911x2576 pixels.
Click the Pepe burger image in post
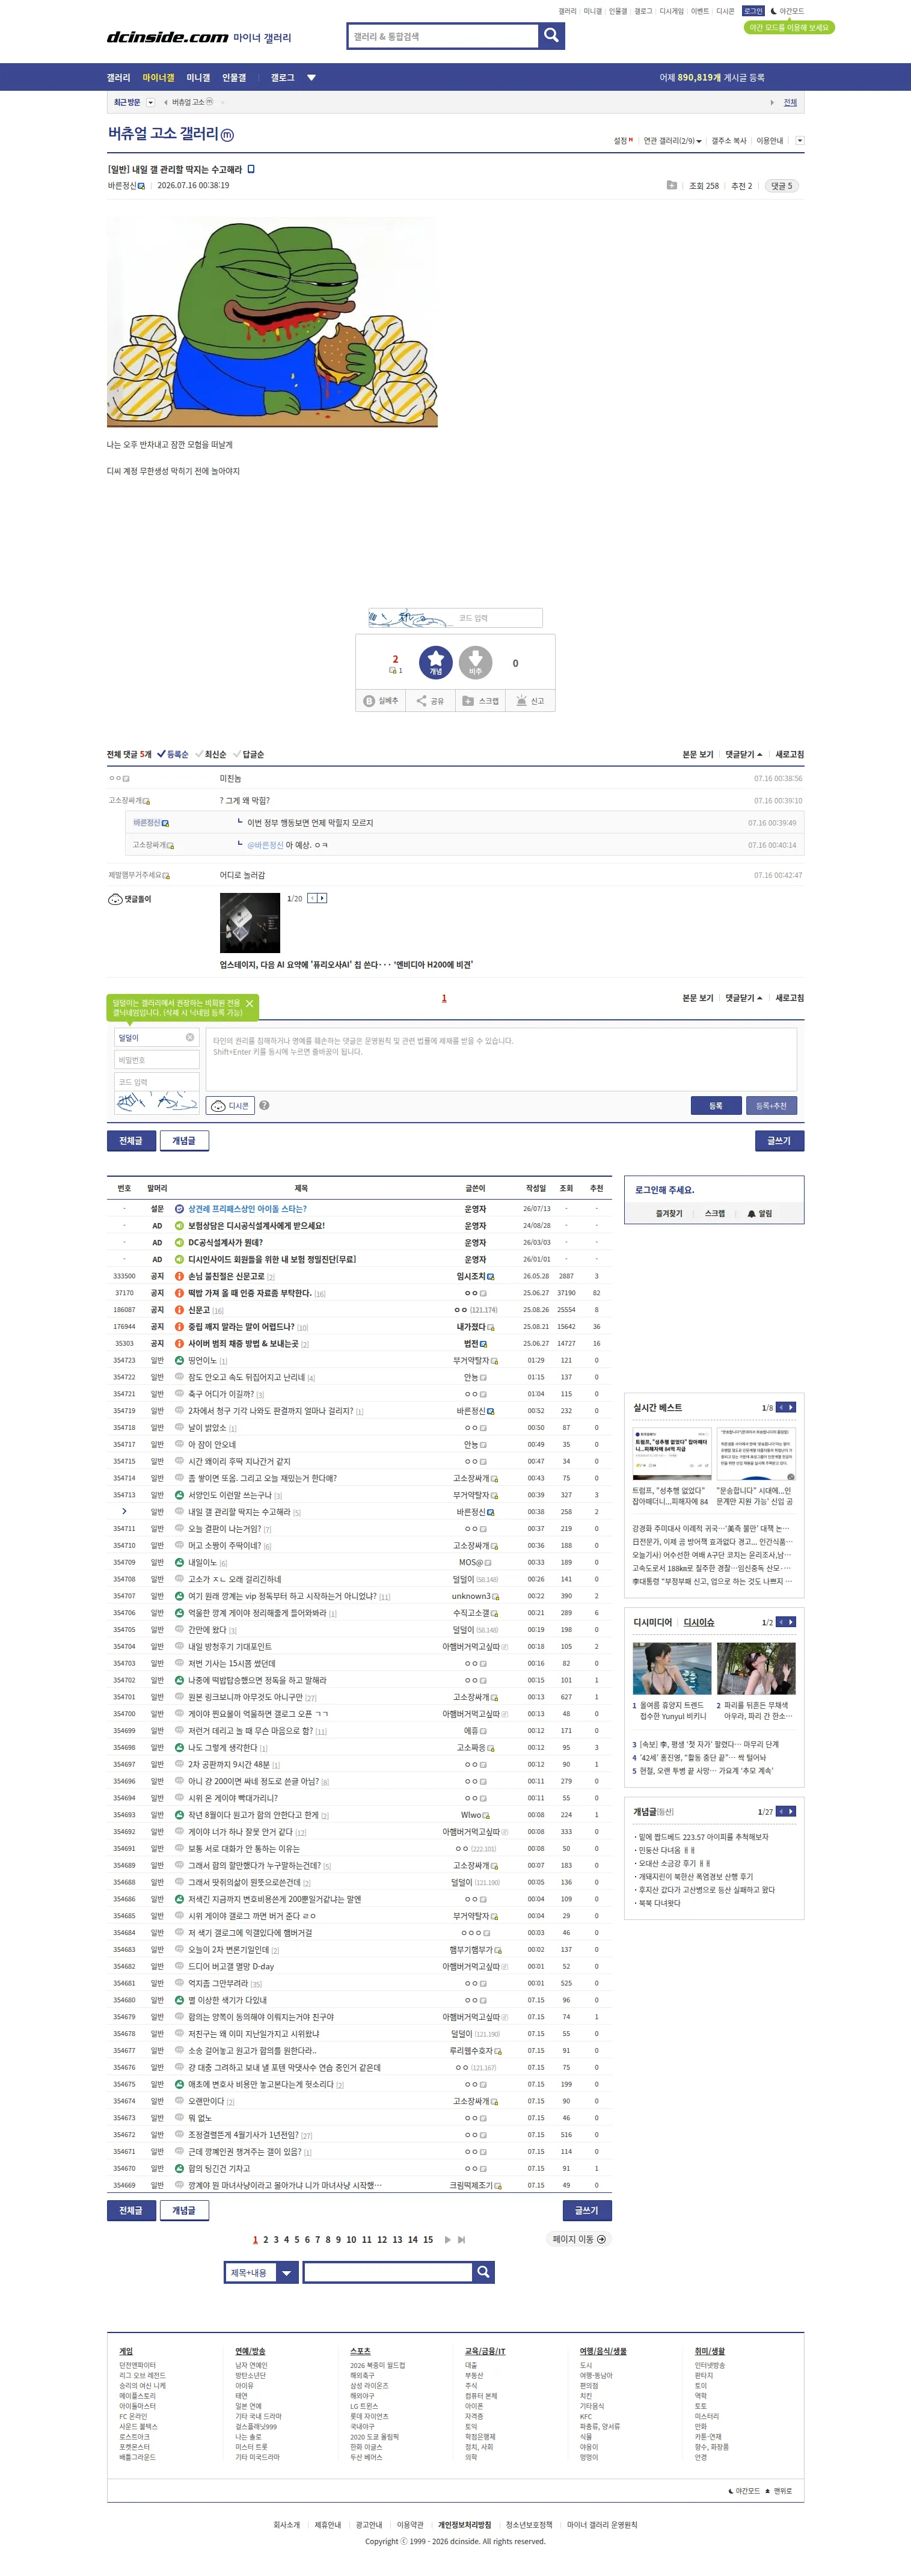click(272, 322)
